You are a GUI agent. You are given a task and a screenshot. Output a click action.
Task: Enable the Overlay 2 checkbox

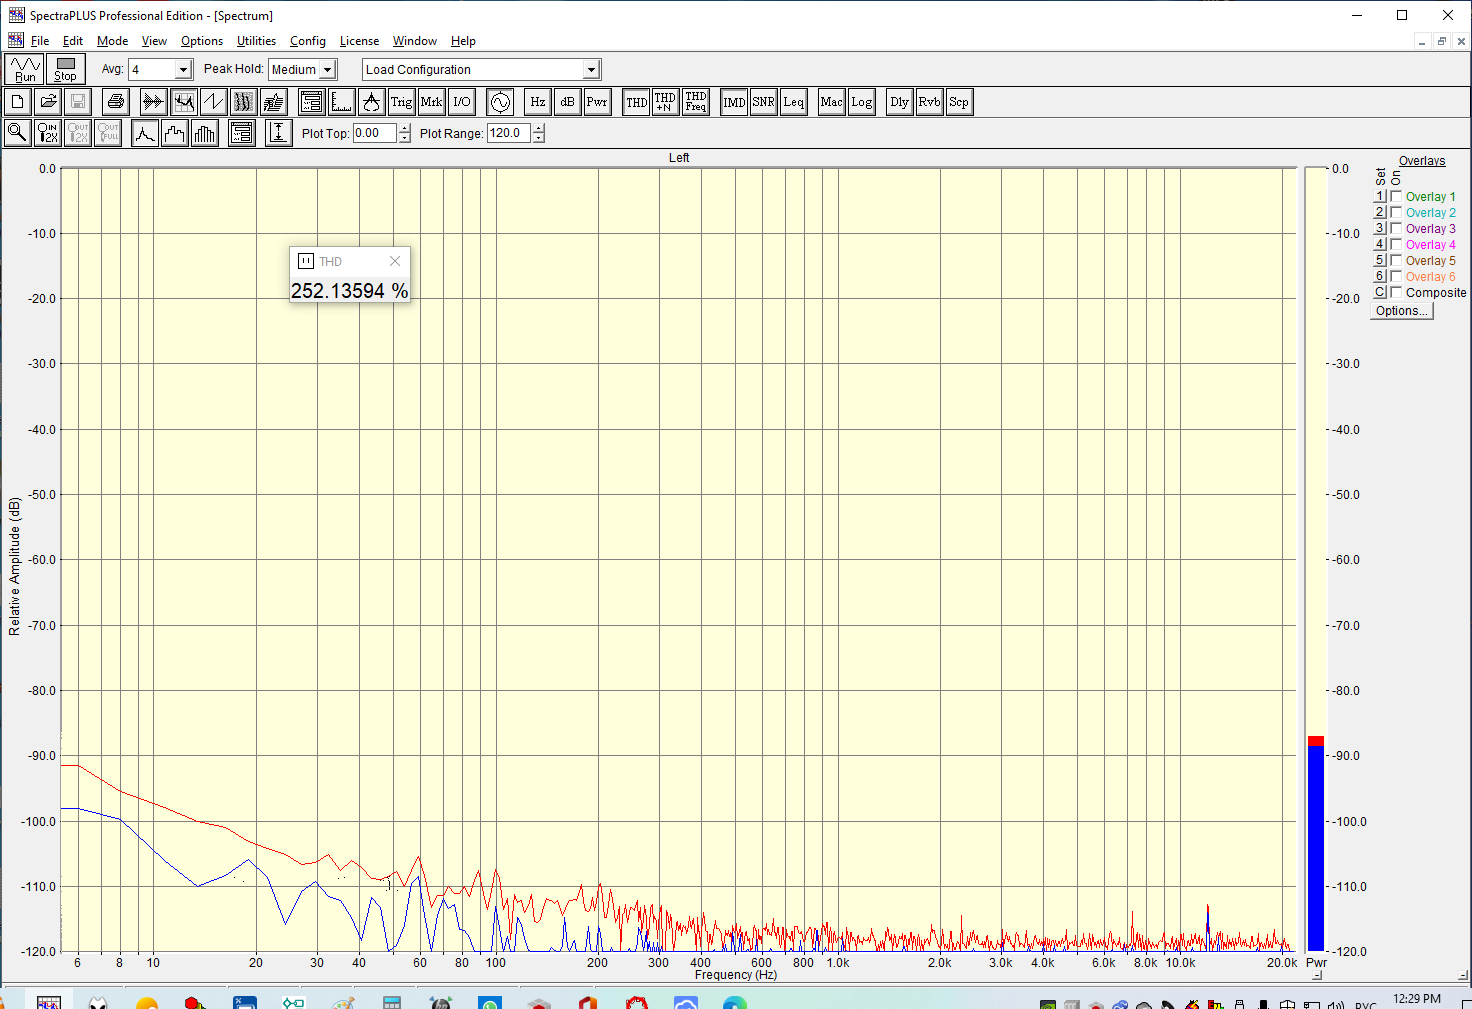click(1397, 213)
